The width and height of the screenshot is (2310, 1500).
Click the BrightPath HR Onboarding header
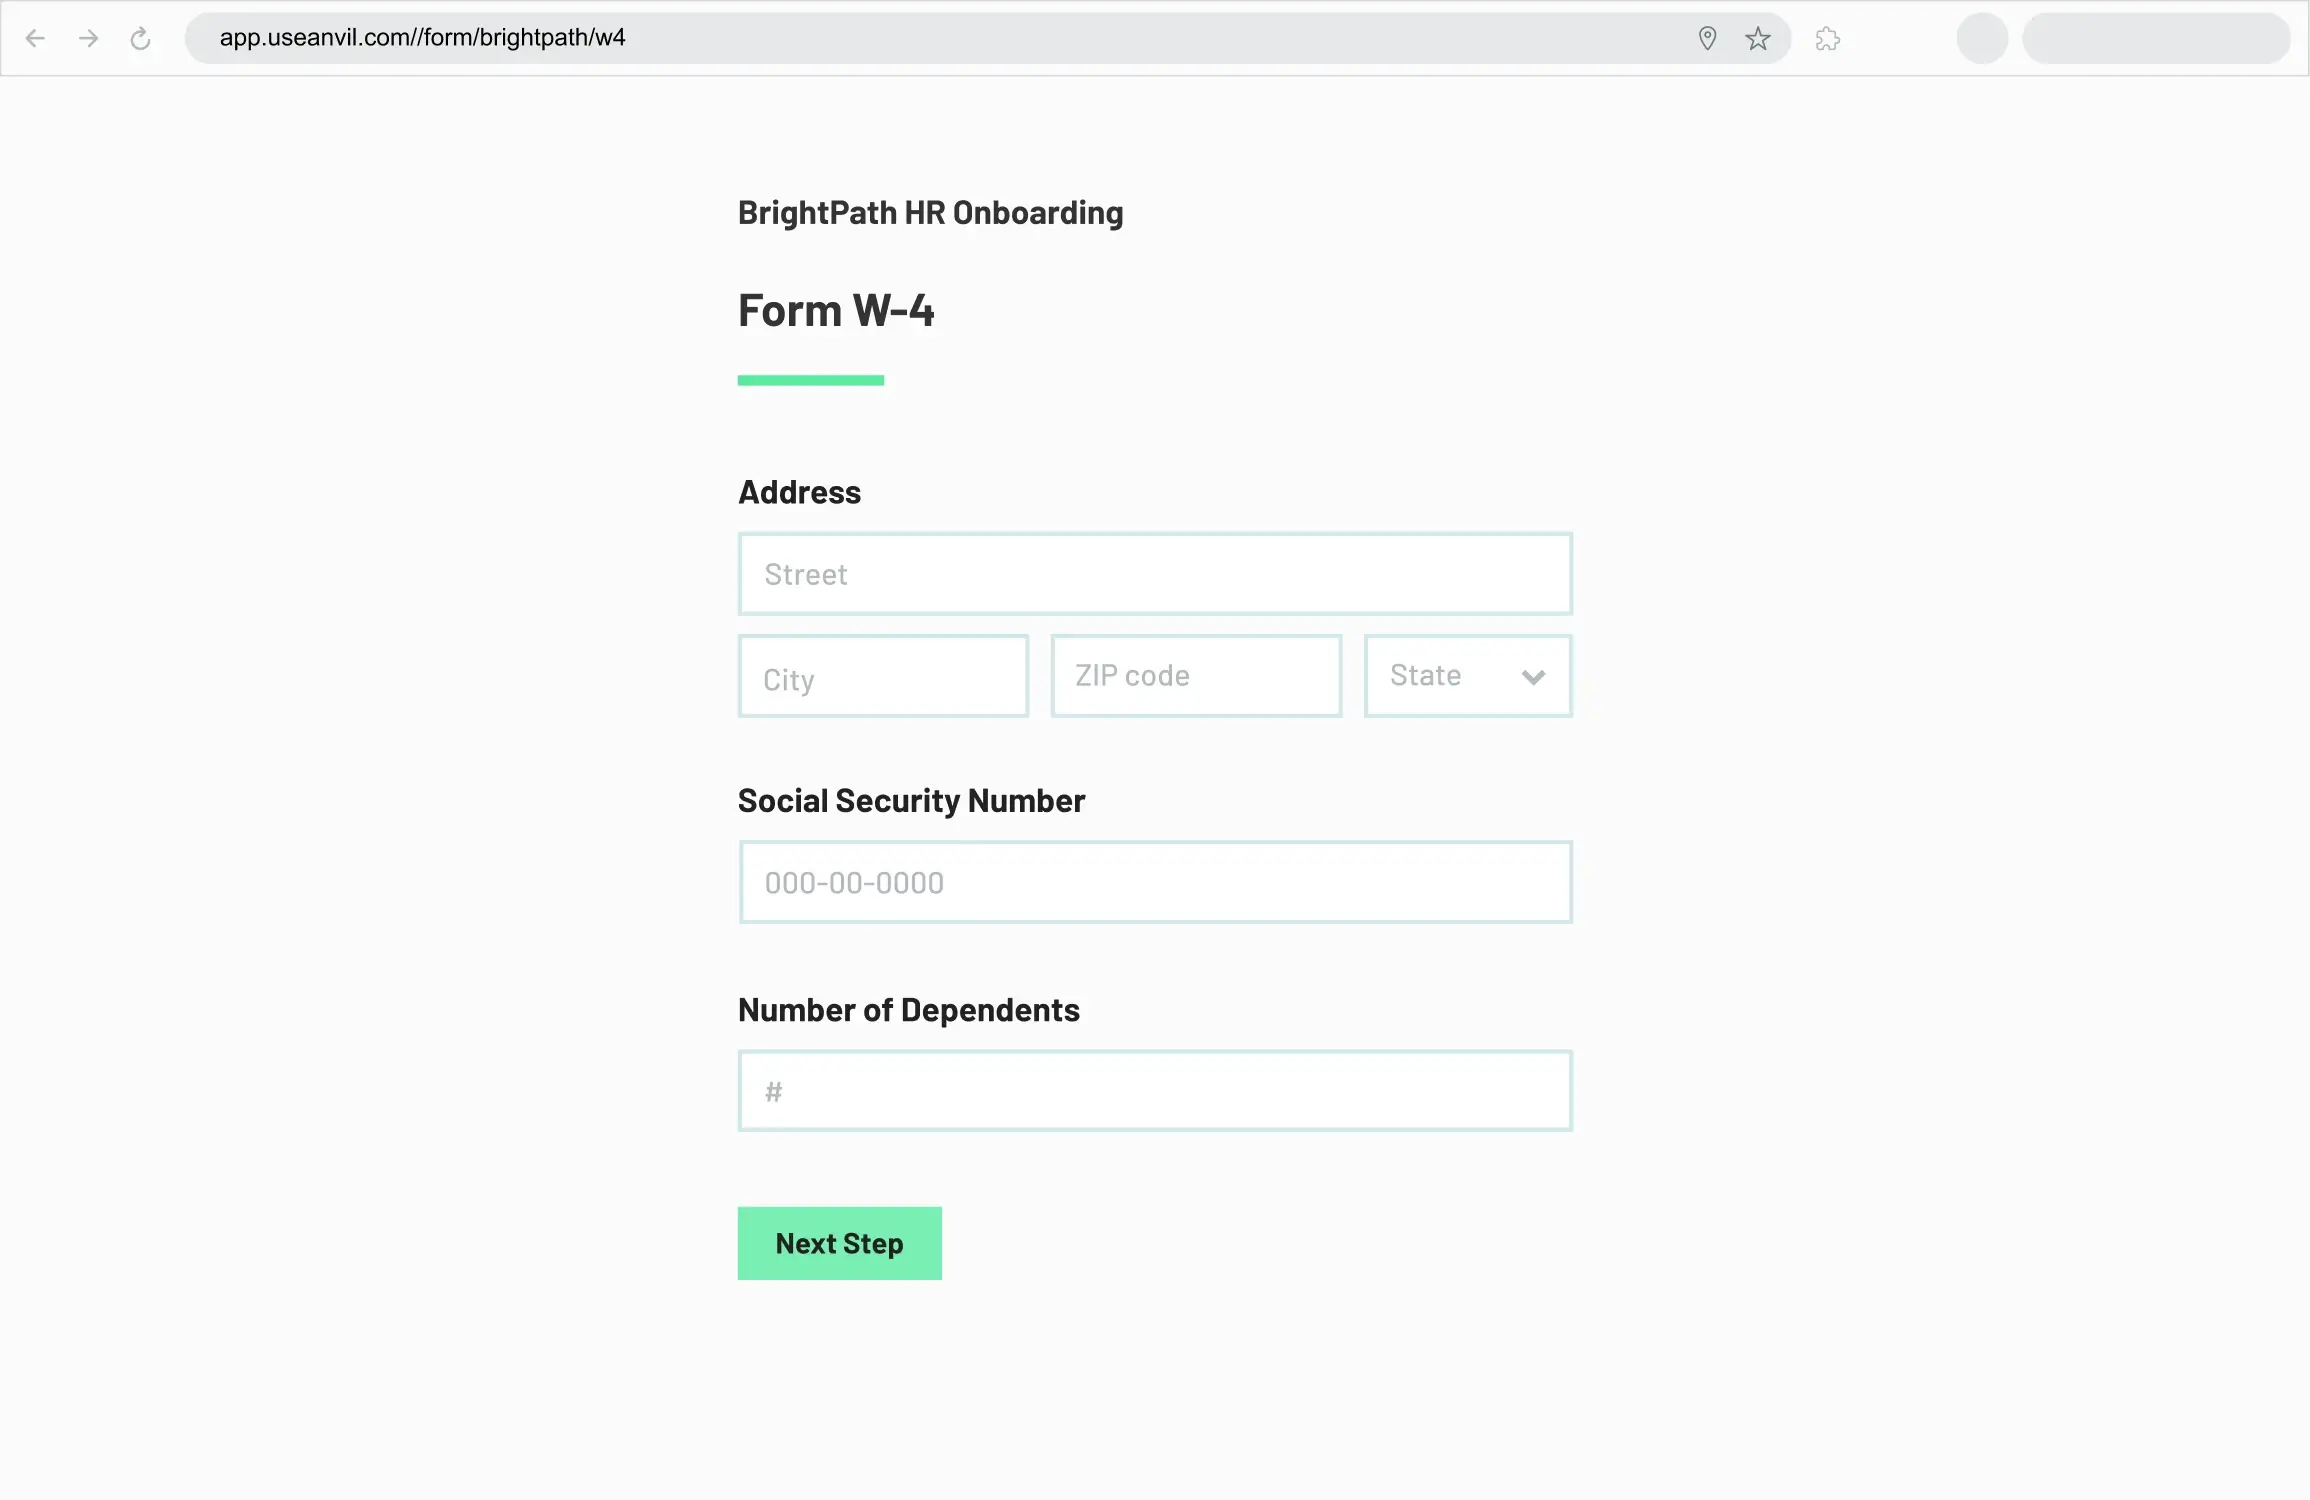(x=931, y=212)
